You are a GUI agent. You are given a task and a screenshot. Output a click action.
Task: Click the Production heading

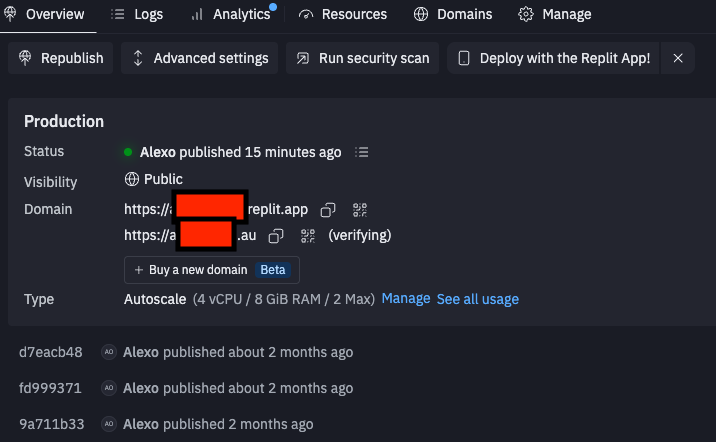pos(64,121)
